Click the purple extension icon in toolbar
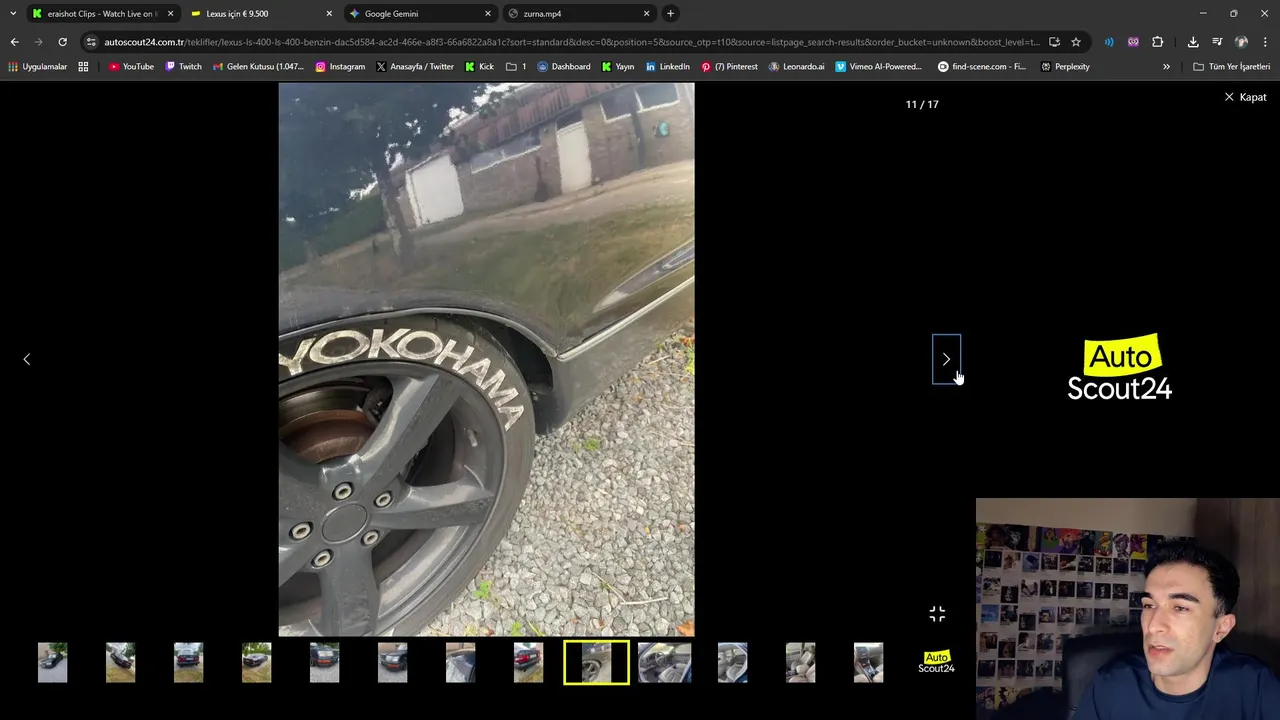Image resolution: width=1280 pixels, height=720 pixels. 1133,42
